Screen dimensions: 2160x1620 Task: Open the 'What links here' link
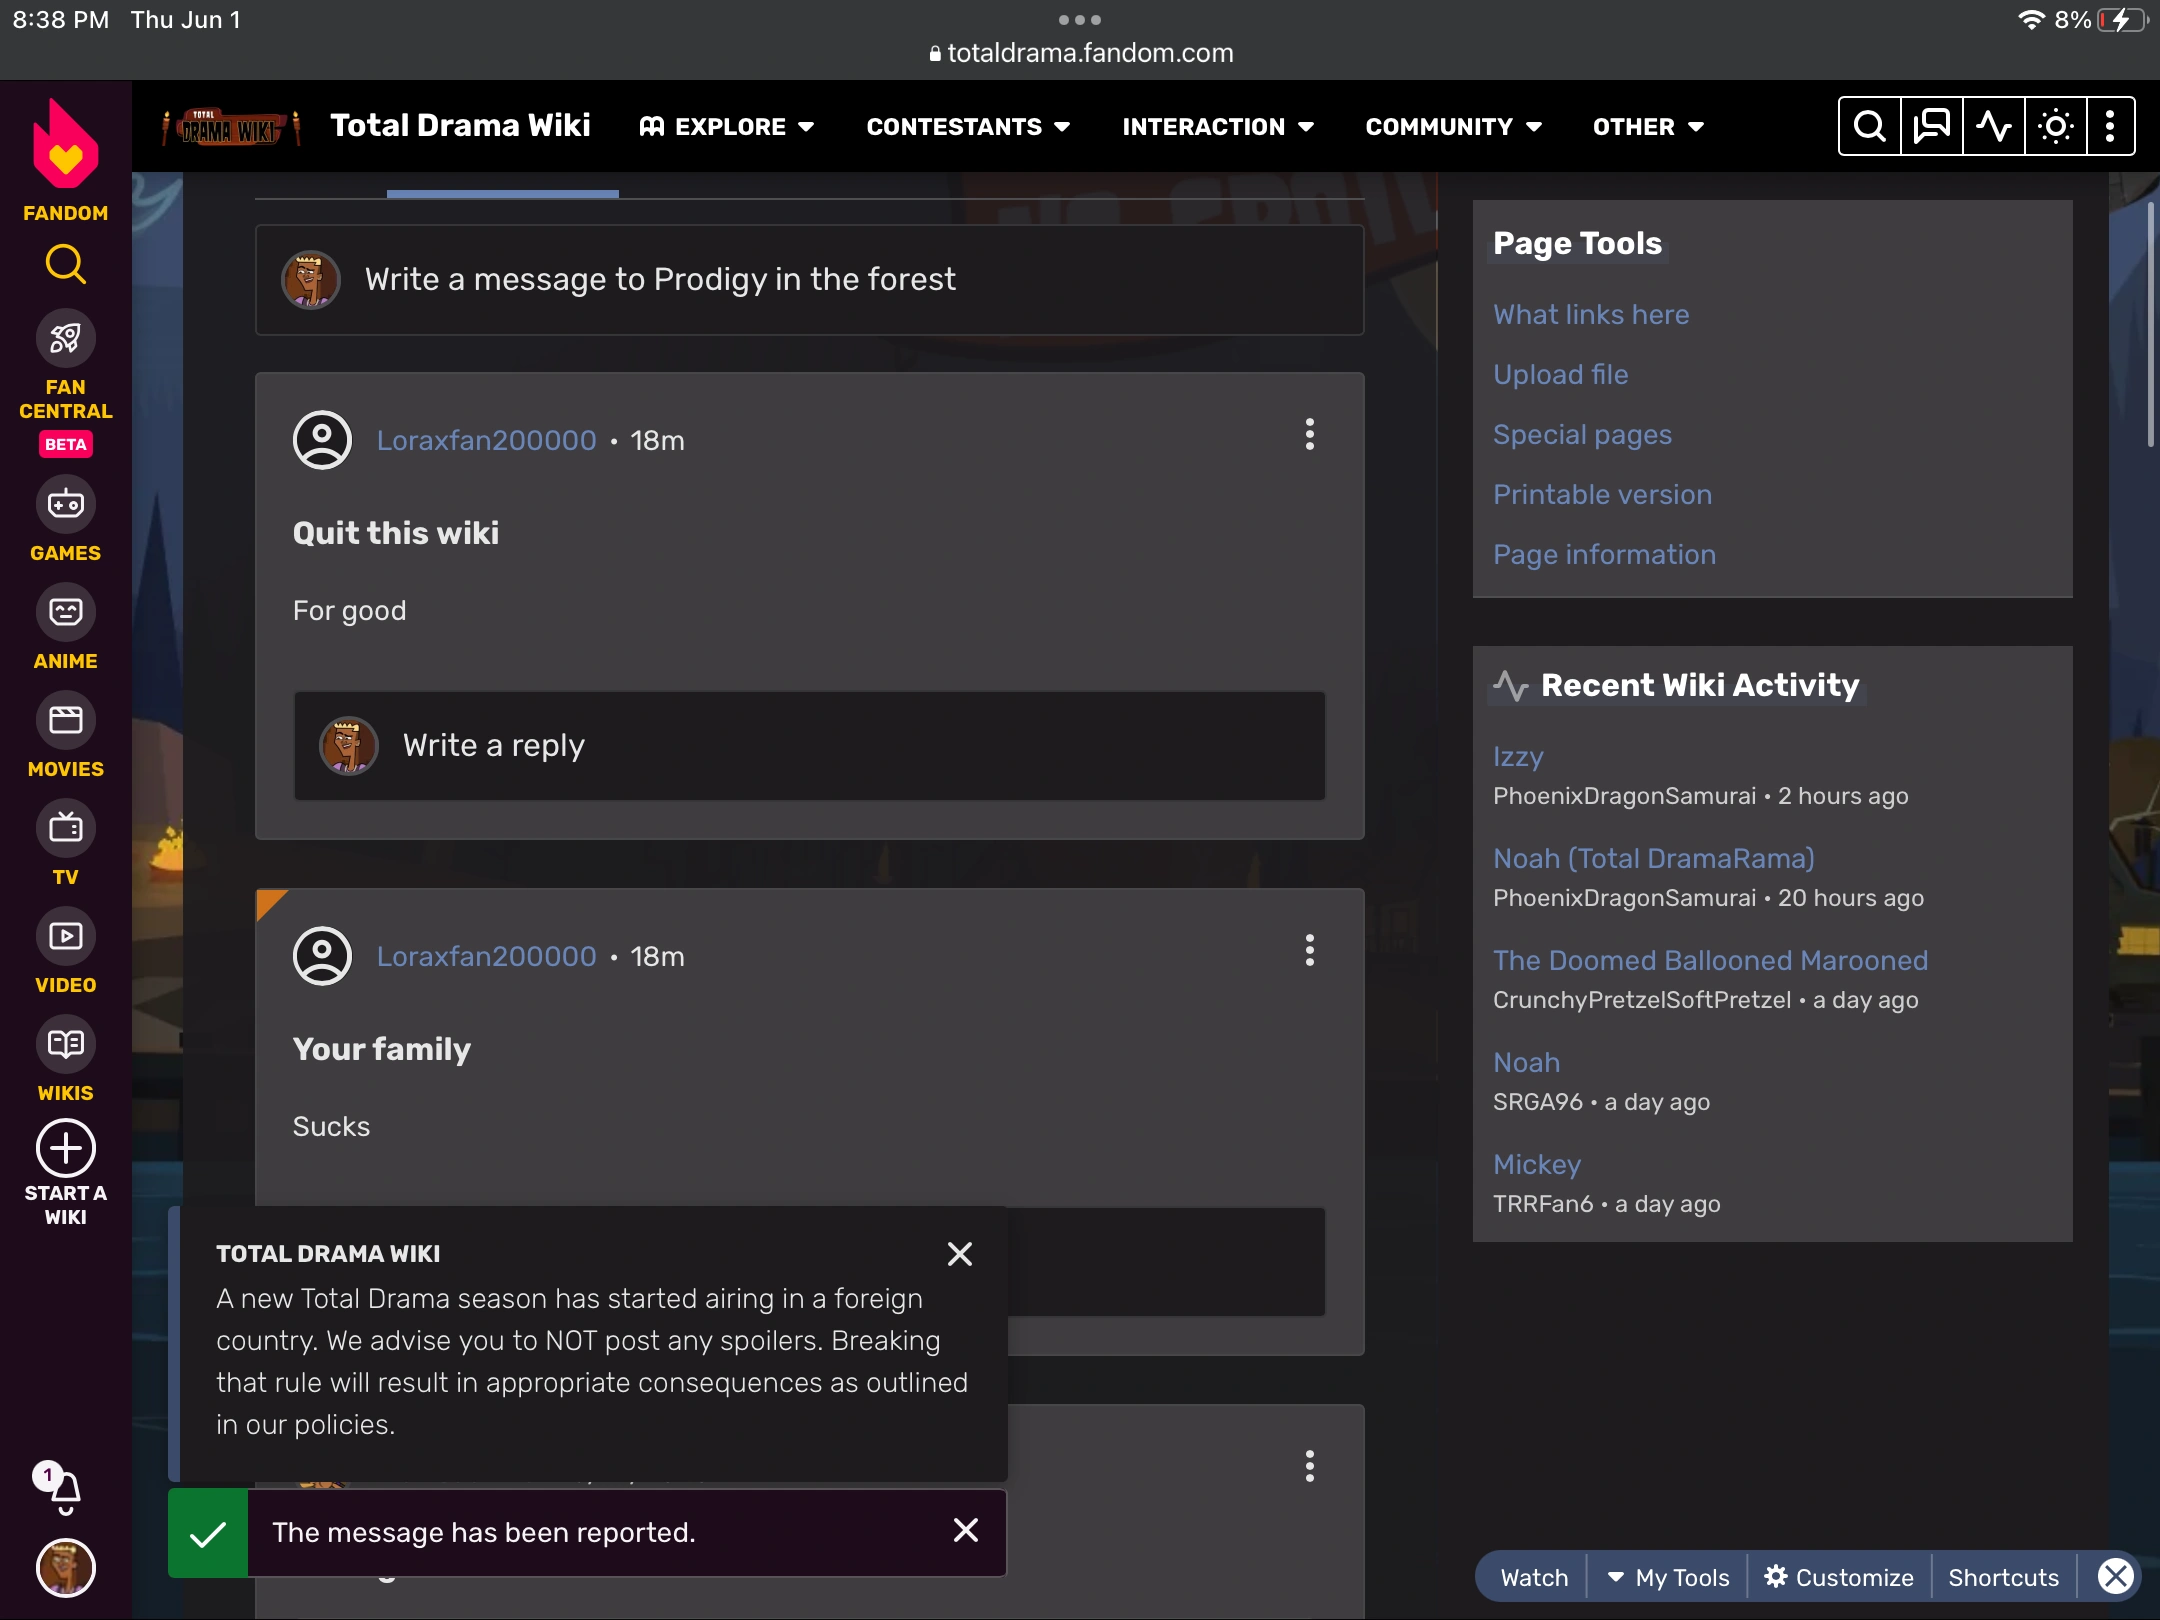[x=1590, y=315]
